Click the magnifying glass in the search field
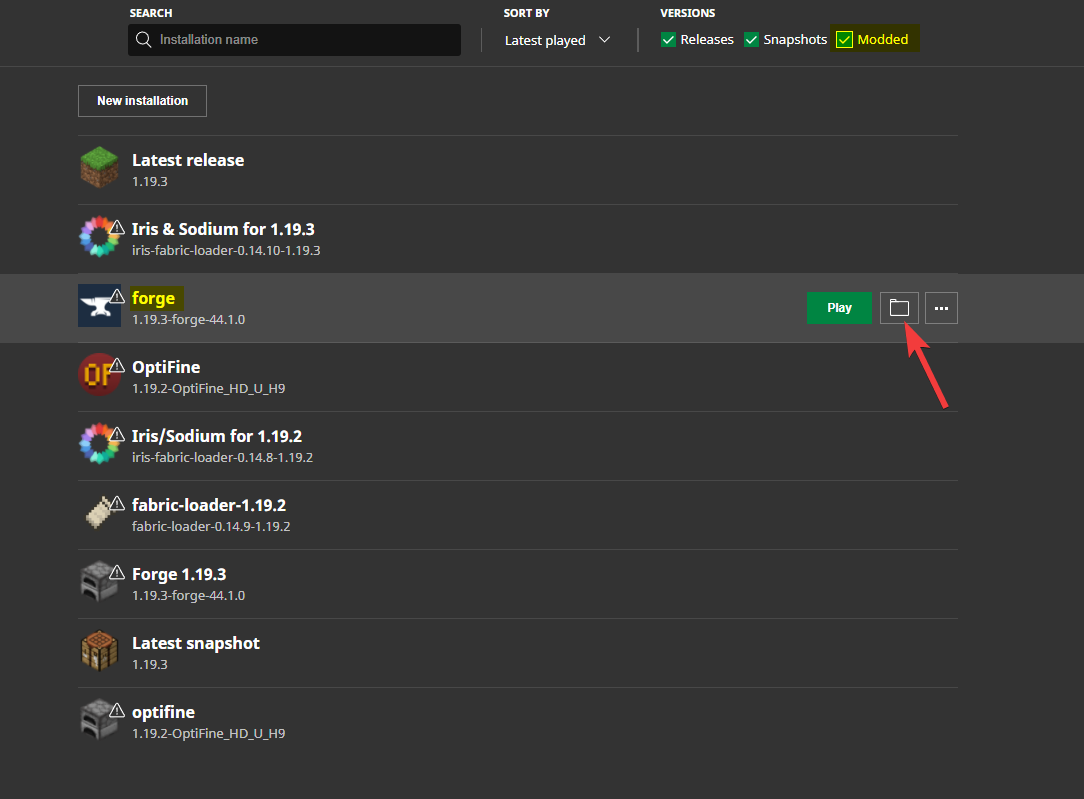Viewport: 1084px width, 799px height. [143, 40]
